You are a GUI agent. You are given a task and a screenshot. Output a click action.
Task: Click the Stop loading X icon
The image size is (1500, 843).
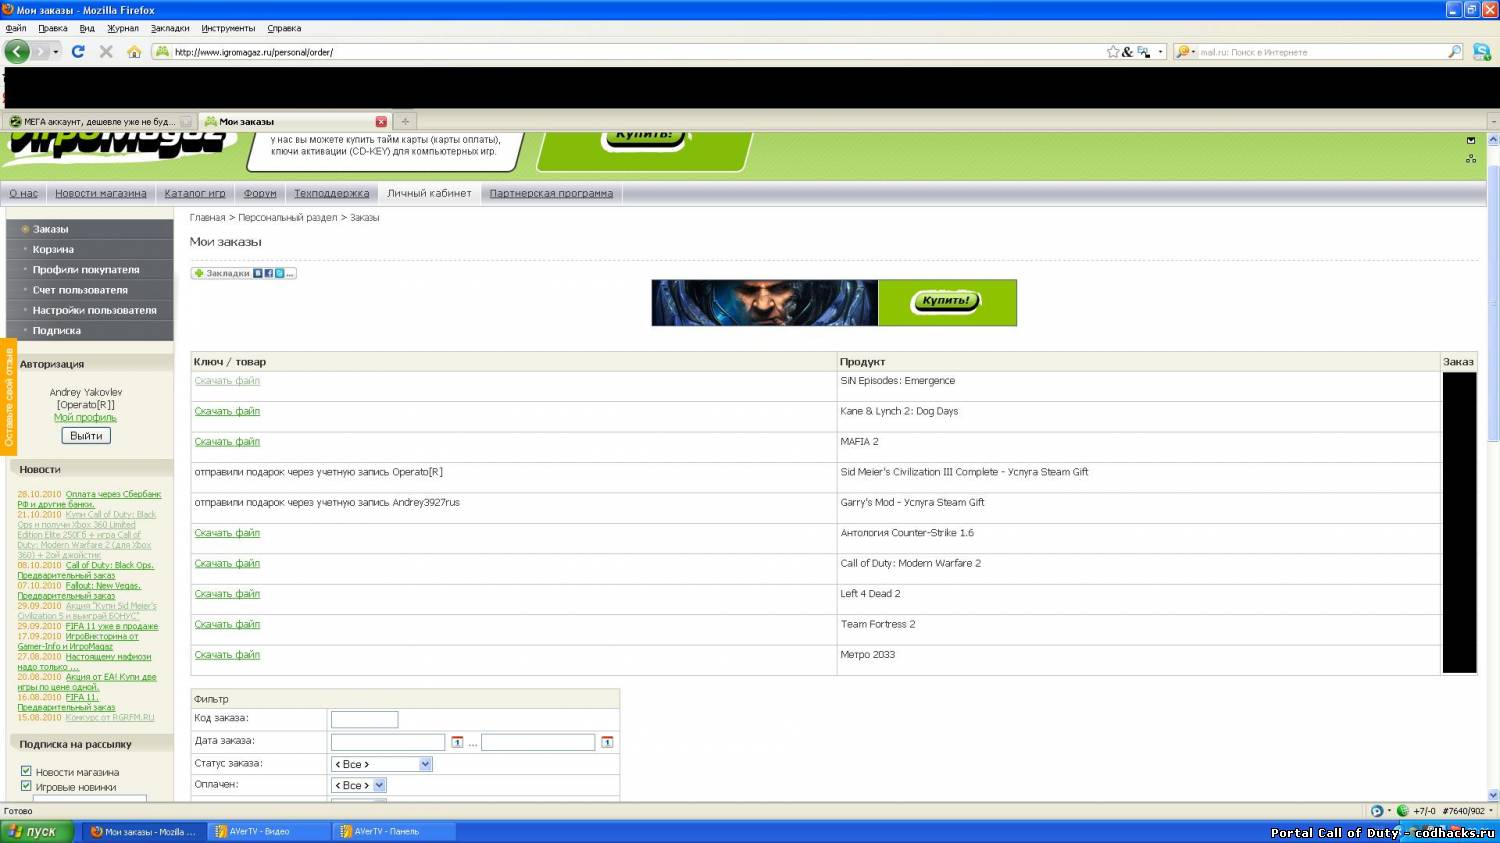click(106, 51)
